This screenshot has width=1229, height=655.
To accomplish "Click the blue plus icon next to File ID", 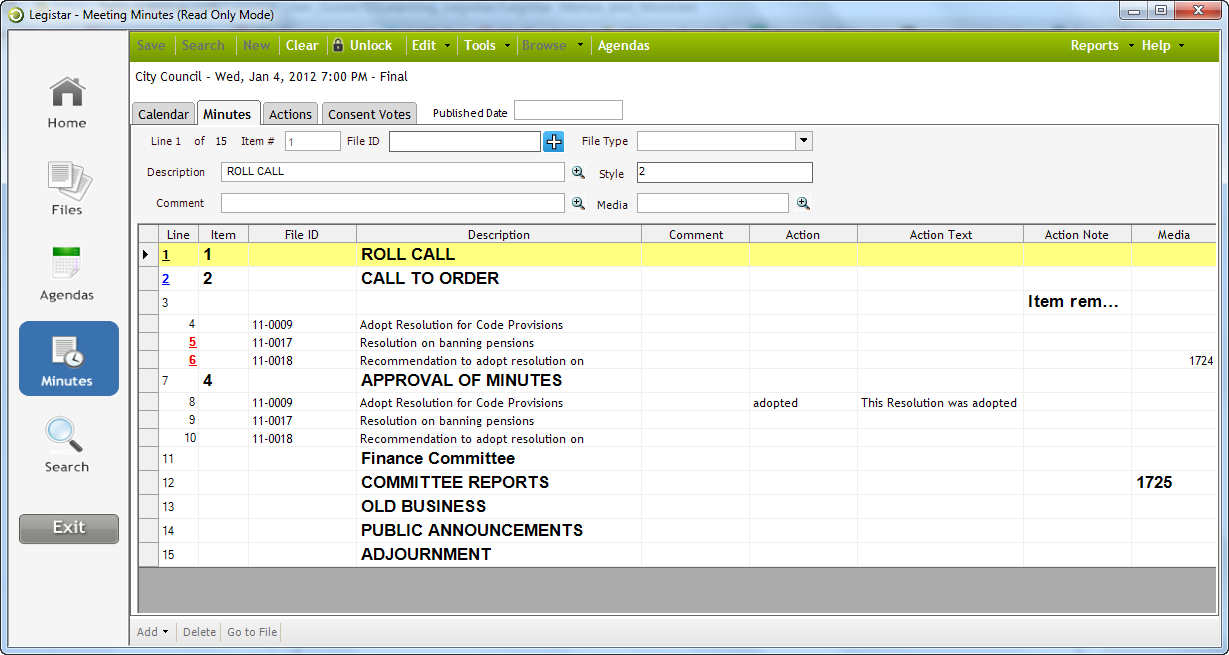I will tap(553, 141).
